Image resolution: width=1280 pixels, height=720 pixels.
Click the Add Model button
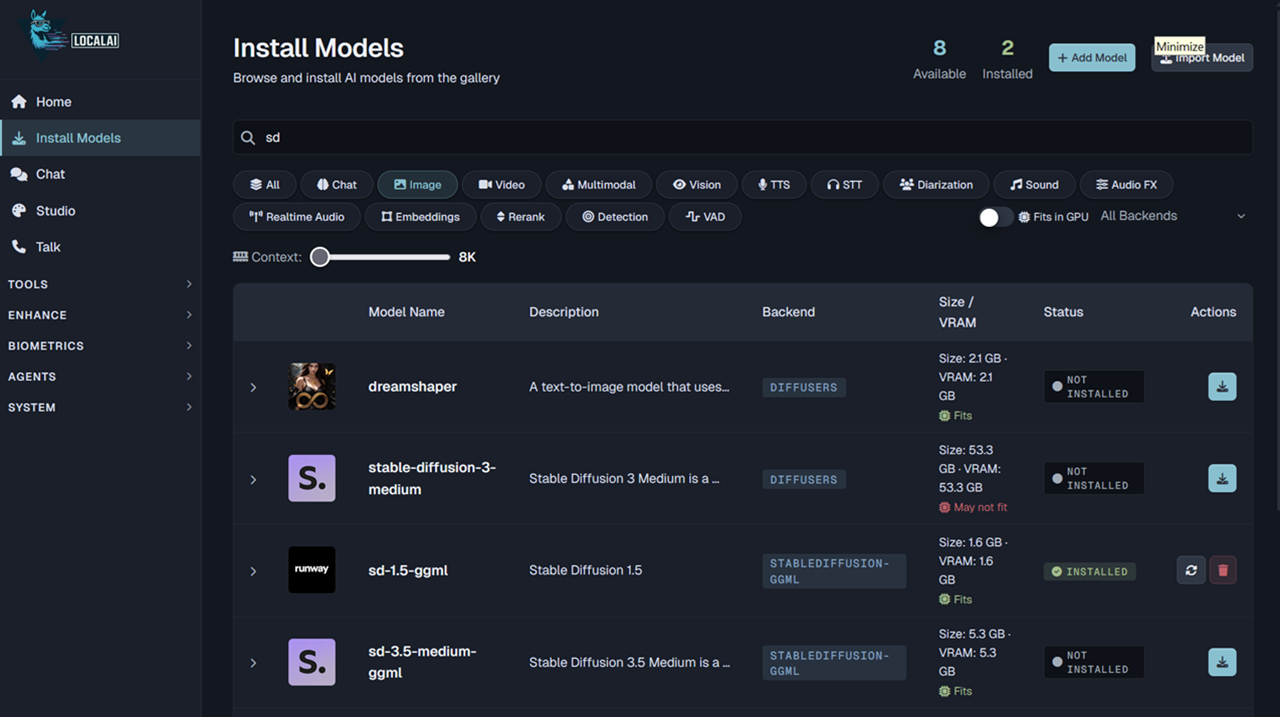(1092, 58)
